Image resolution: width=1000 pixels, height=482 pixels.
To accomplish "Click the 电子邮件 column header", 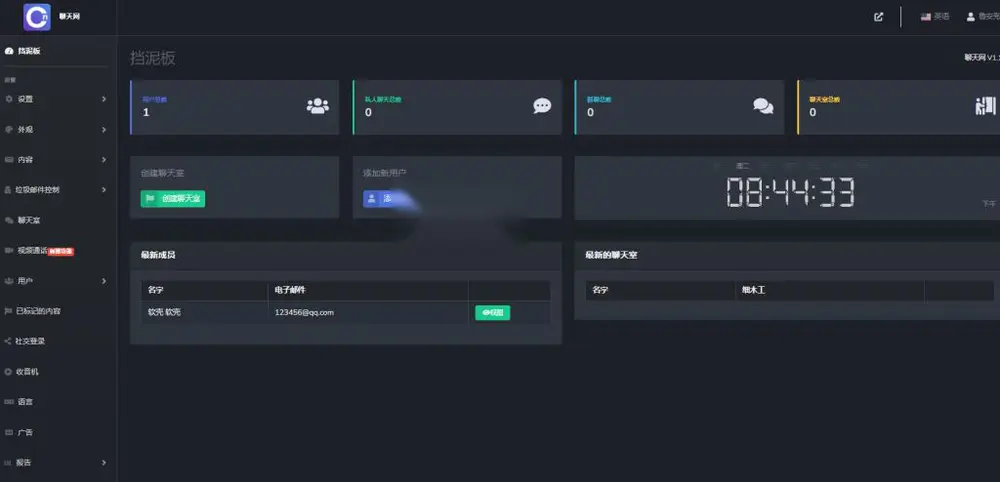I will [290, 291].
